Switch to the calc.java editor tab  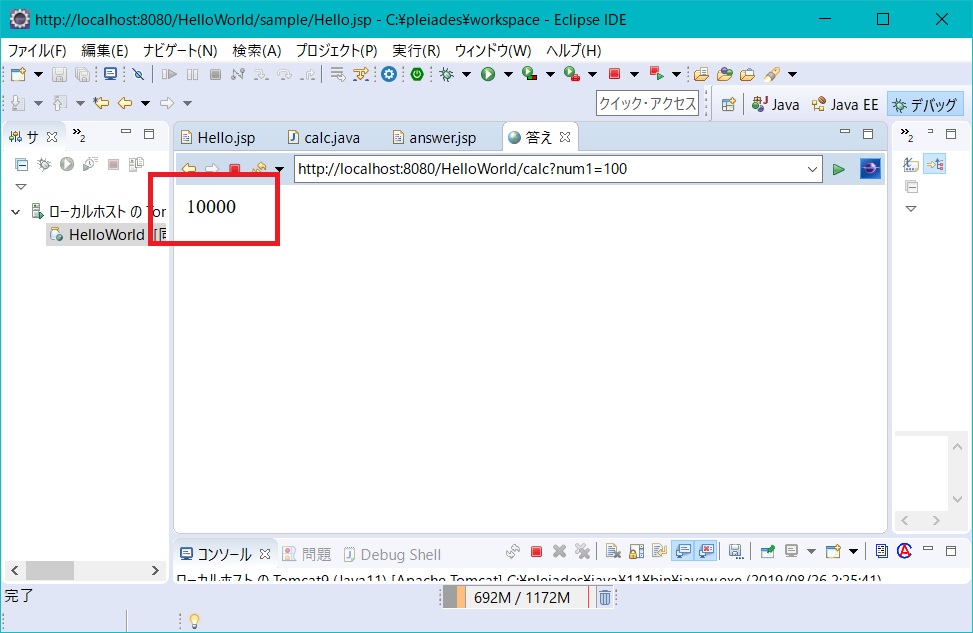click(x=325, y=138)
